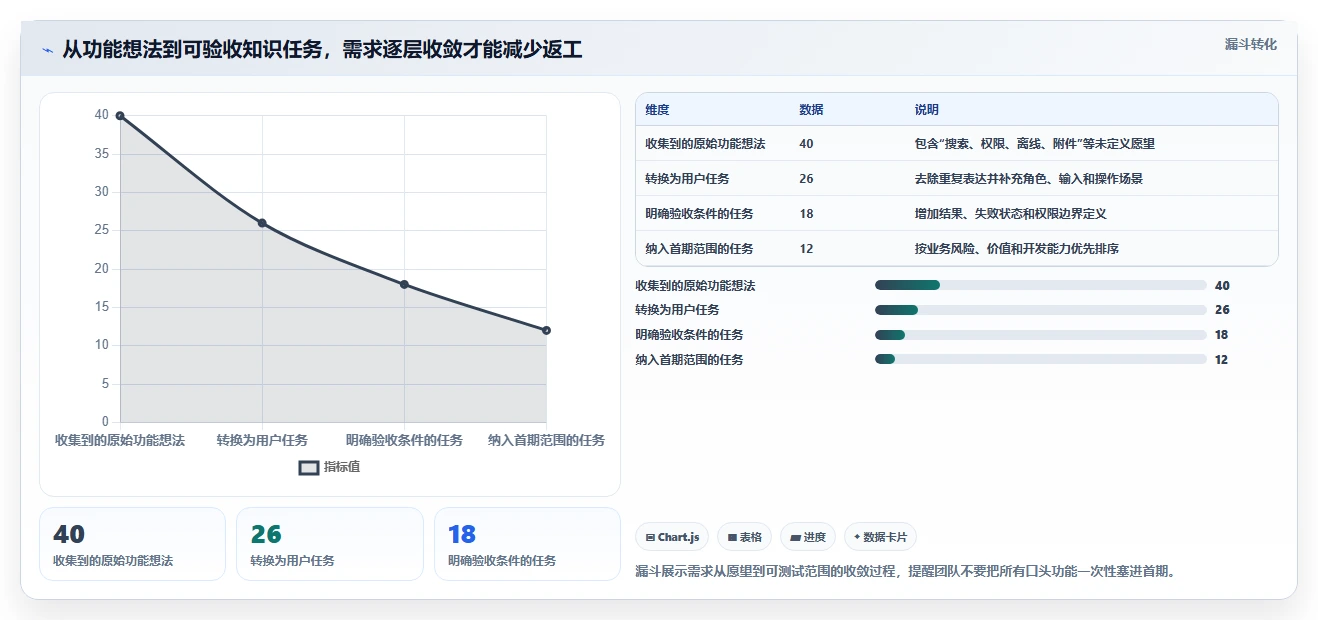Viewport: 1318px width, 620px height.
Task: Click x-axis label 收集到的原始功能想法
Action: coord(120,440)
